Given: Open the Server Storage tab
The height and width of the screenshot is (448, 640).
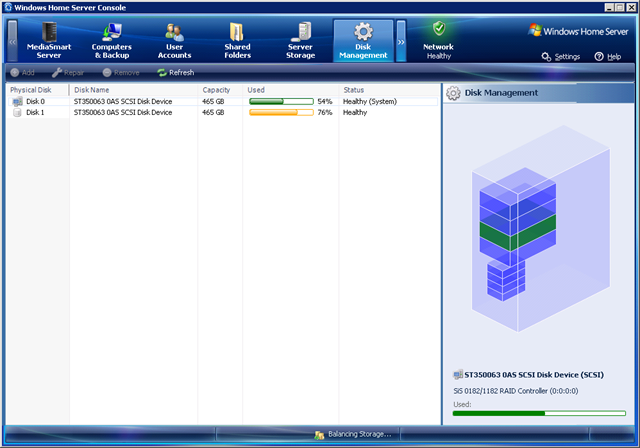Looking at the screenshot, I should [x=300, y=41].
